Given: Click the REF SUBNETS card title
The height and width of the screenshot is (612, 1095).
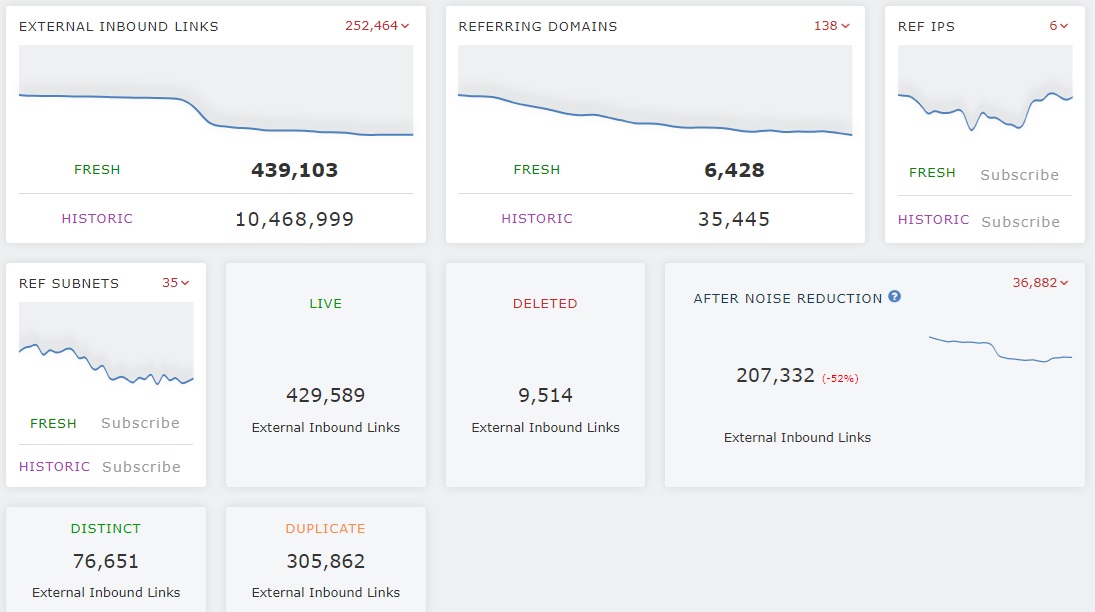Looking at the screenshot, I should (x=69, y=284).
